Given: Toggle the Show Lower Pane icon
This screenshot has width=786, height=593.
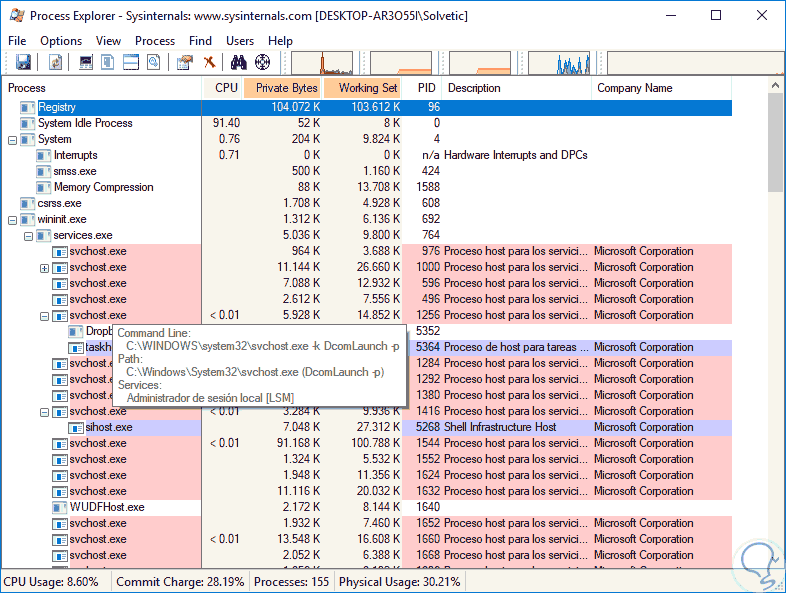Looking at the screenshot, I should point(131,63).
